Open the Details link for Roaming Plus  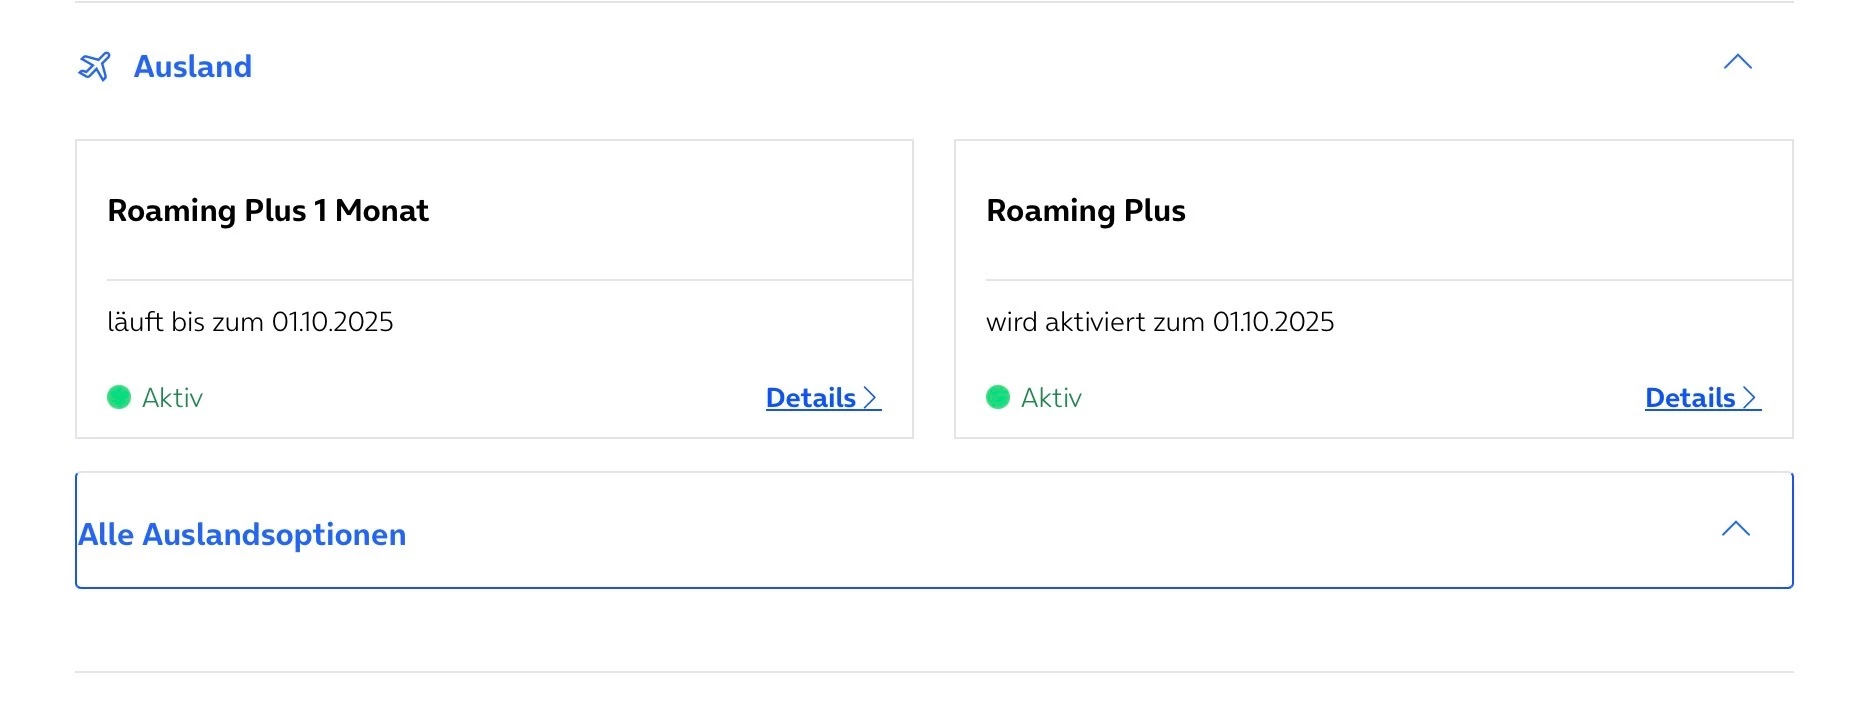tap(1690, 398)
